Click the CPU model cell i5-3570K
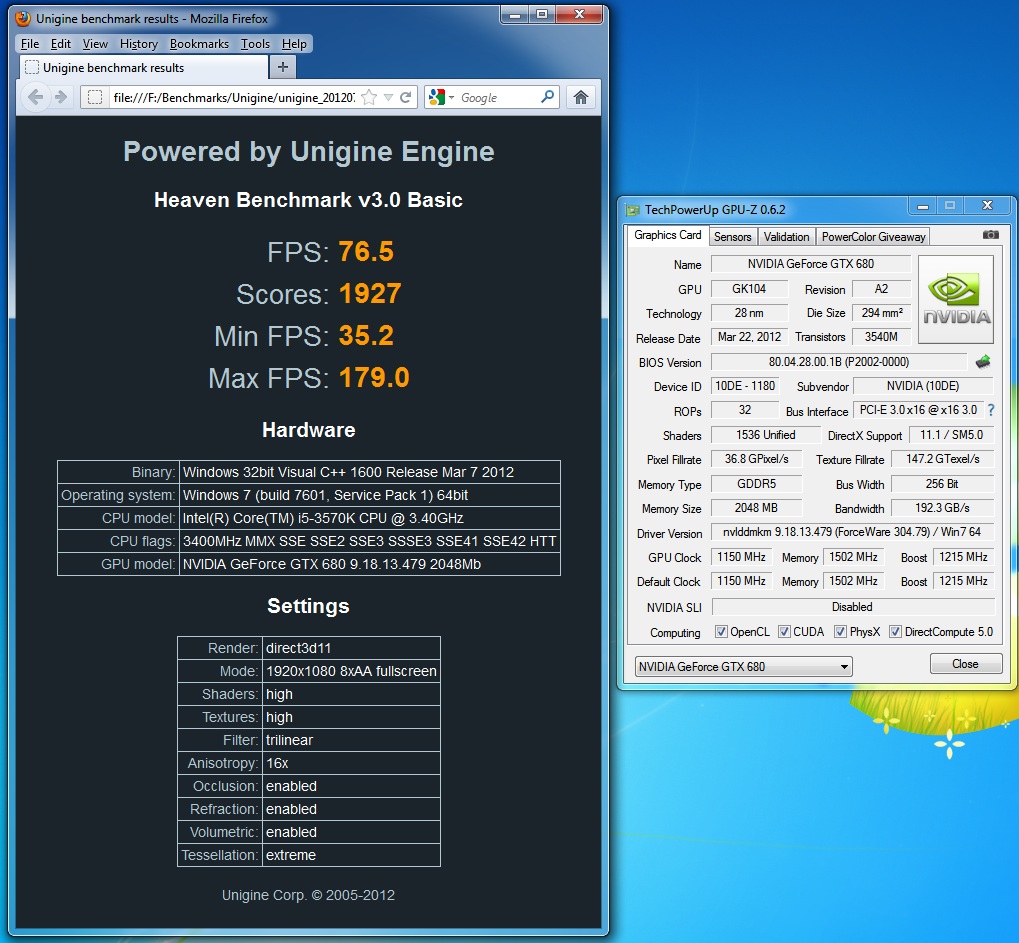Screen dimensions: 1019x943 (x=370, y=518)
